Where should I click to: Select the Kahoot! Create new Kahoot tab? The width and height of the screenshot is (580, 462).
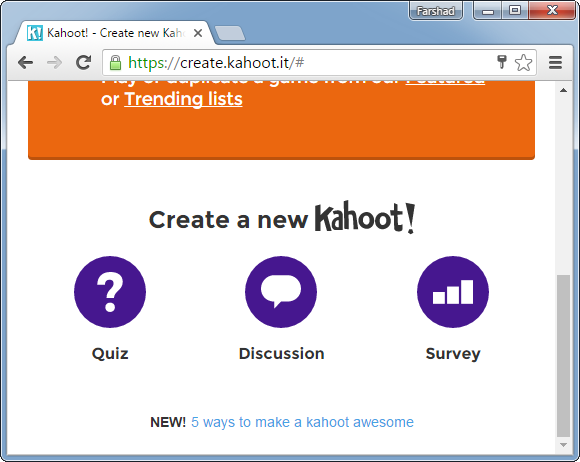114,33
